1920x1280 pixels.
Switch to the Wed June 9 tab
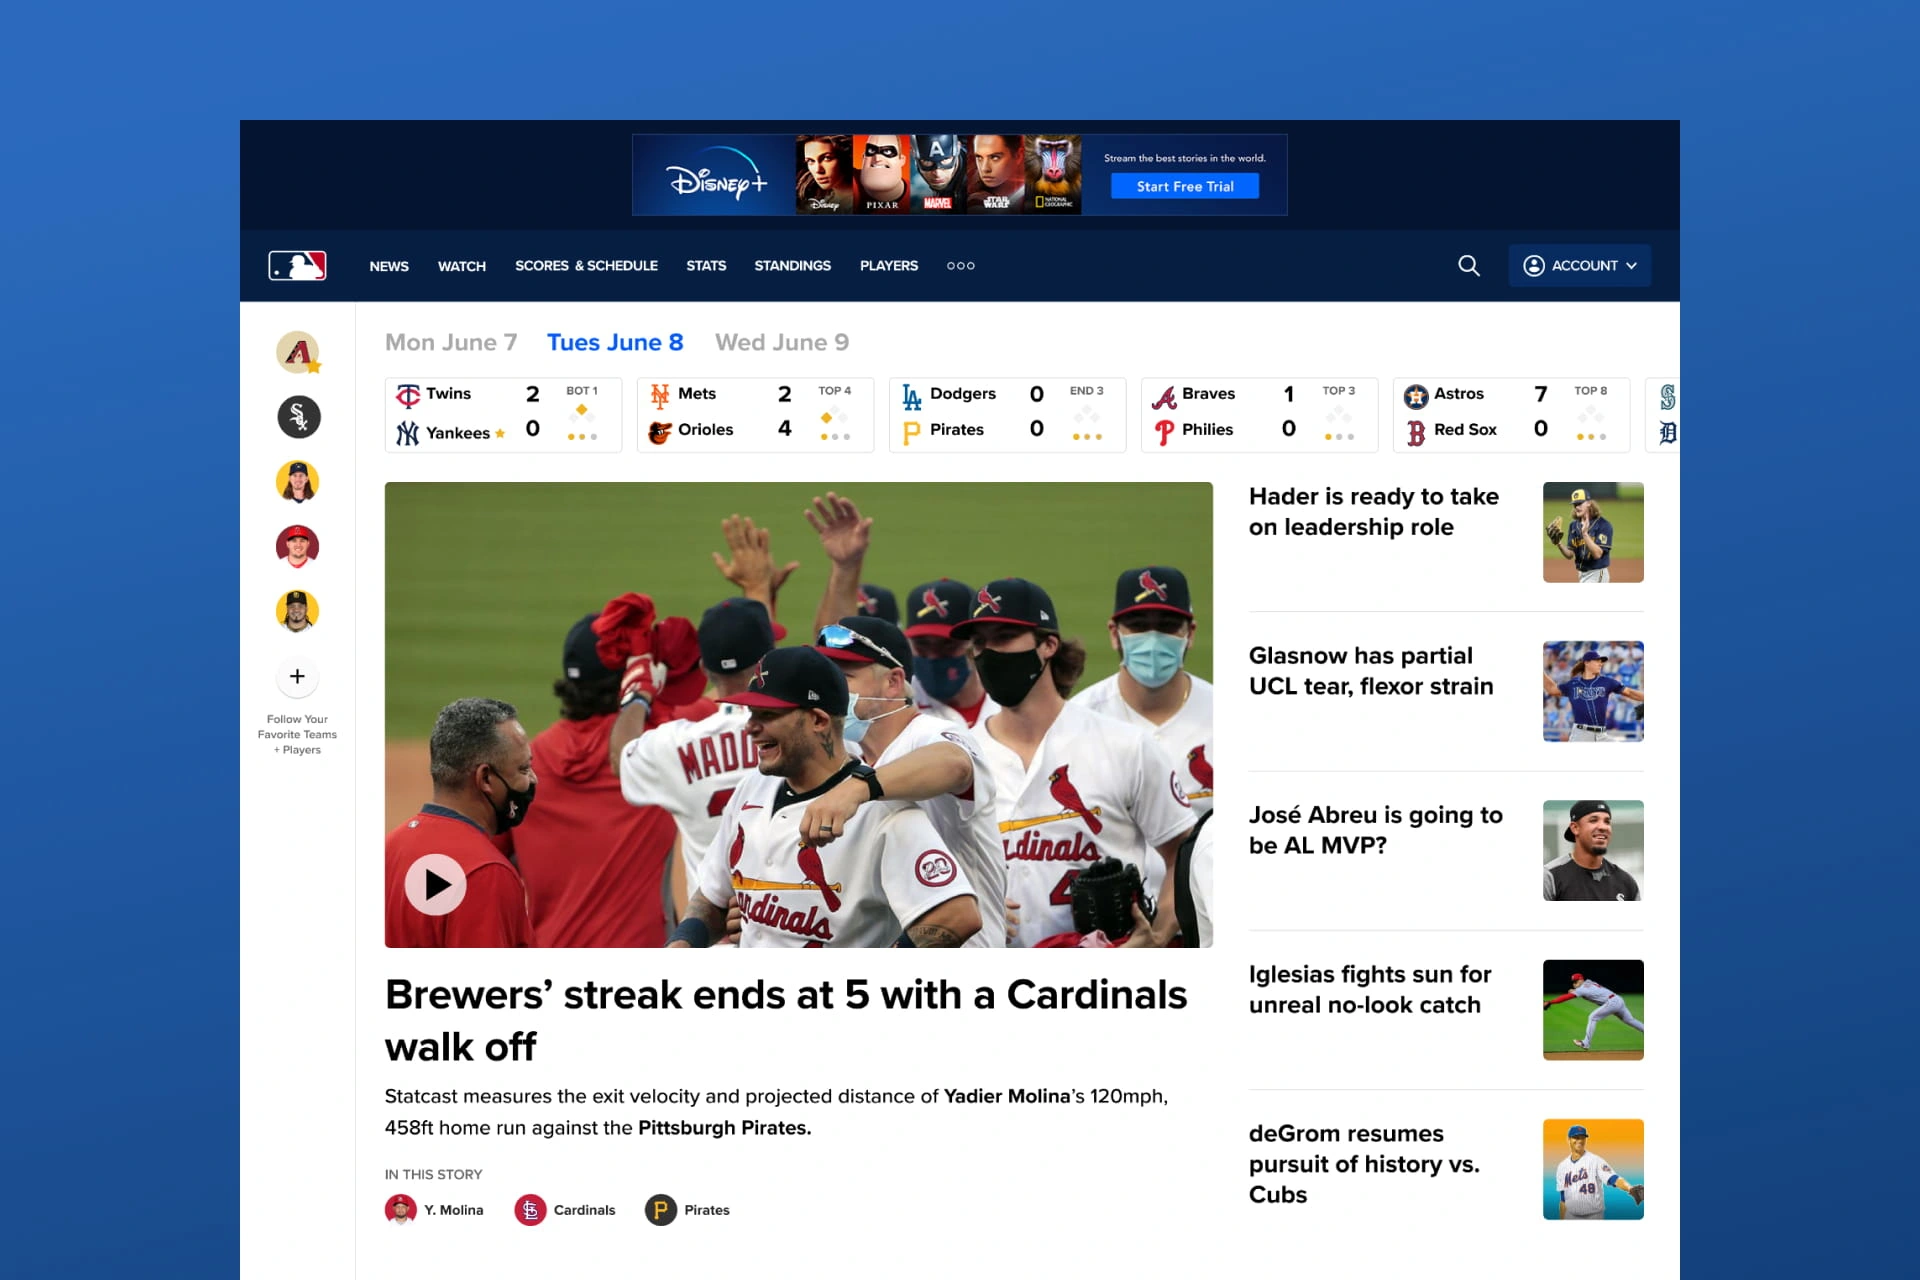tap(782, 342)
